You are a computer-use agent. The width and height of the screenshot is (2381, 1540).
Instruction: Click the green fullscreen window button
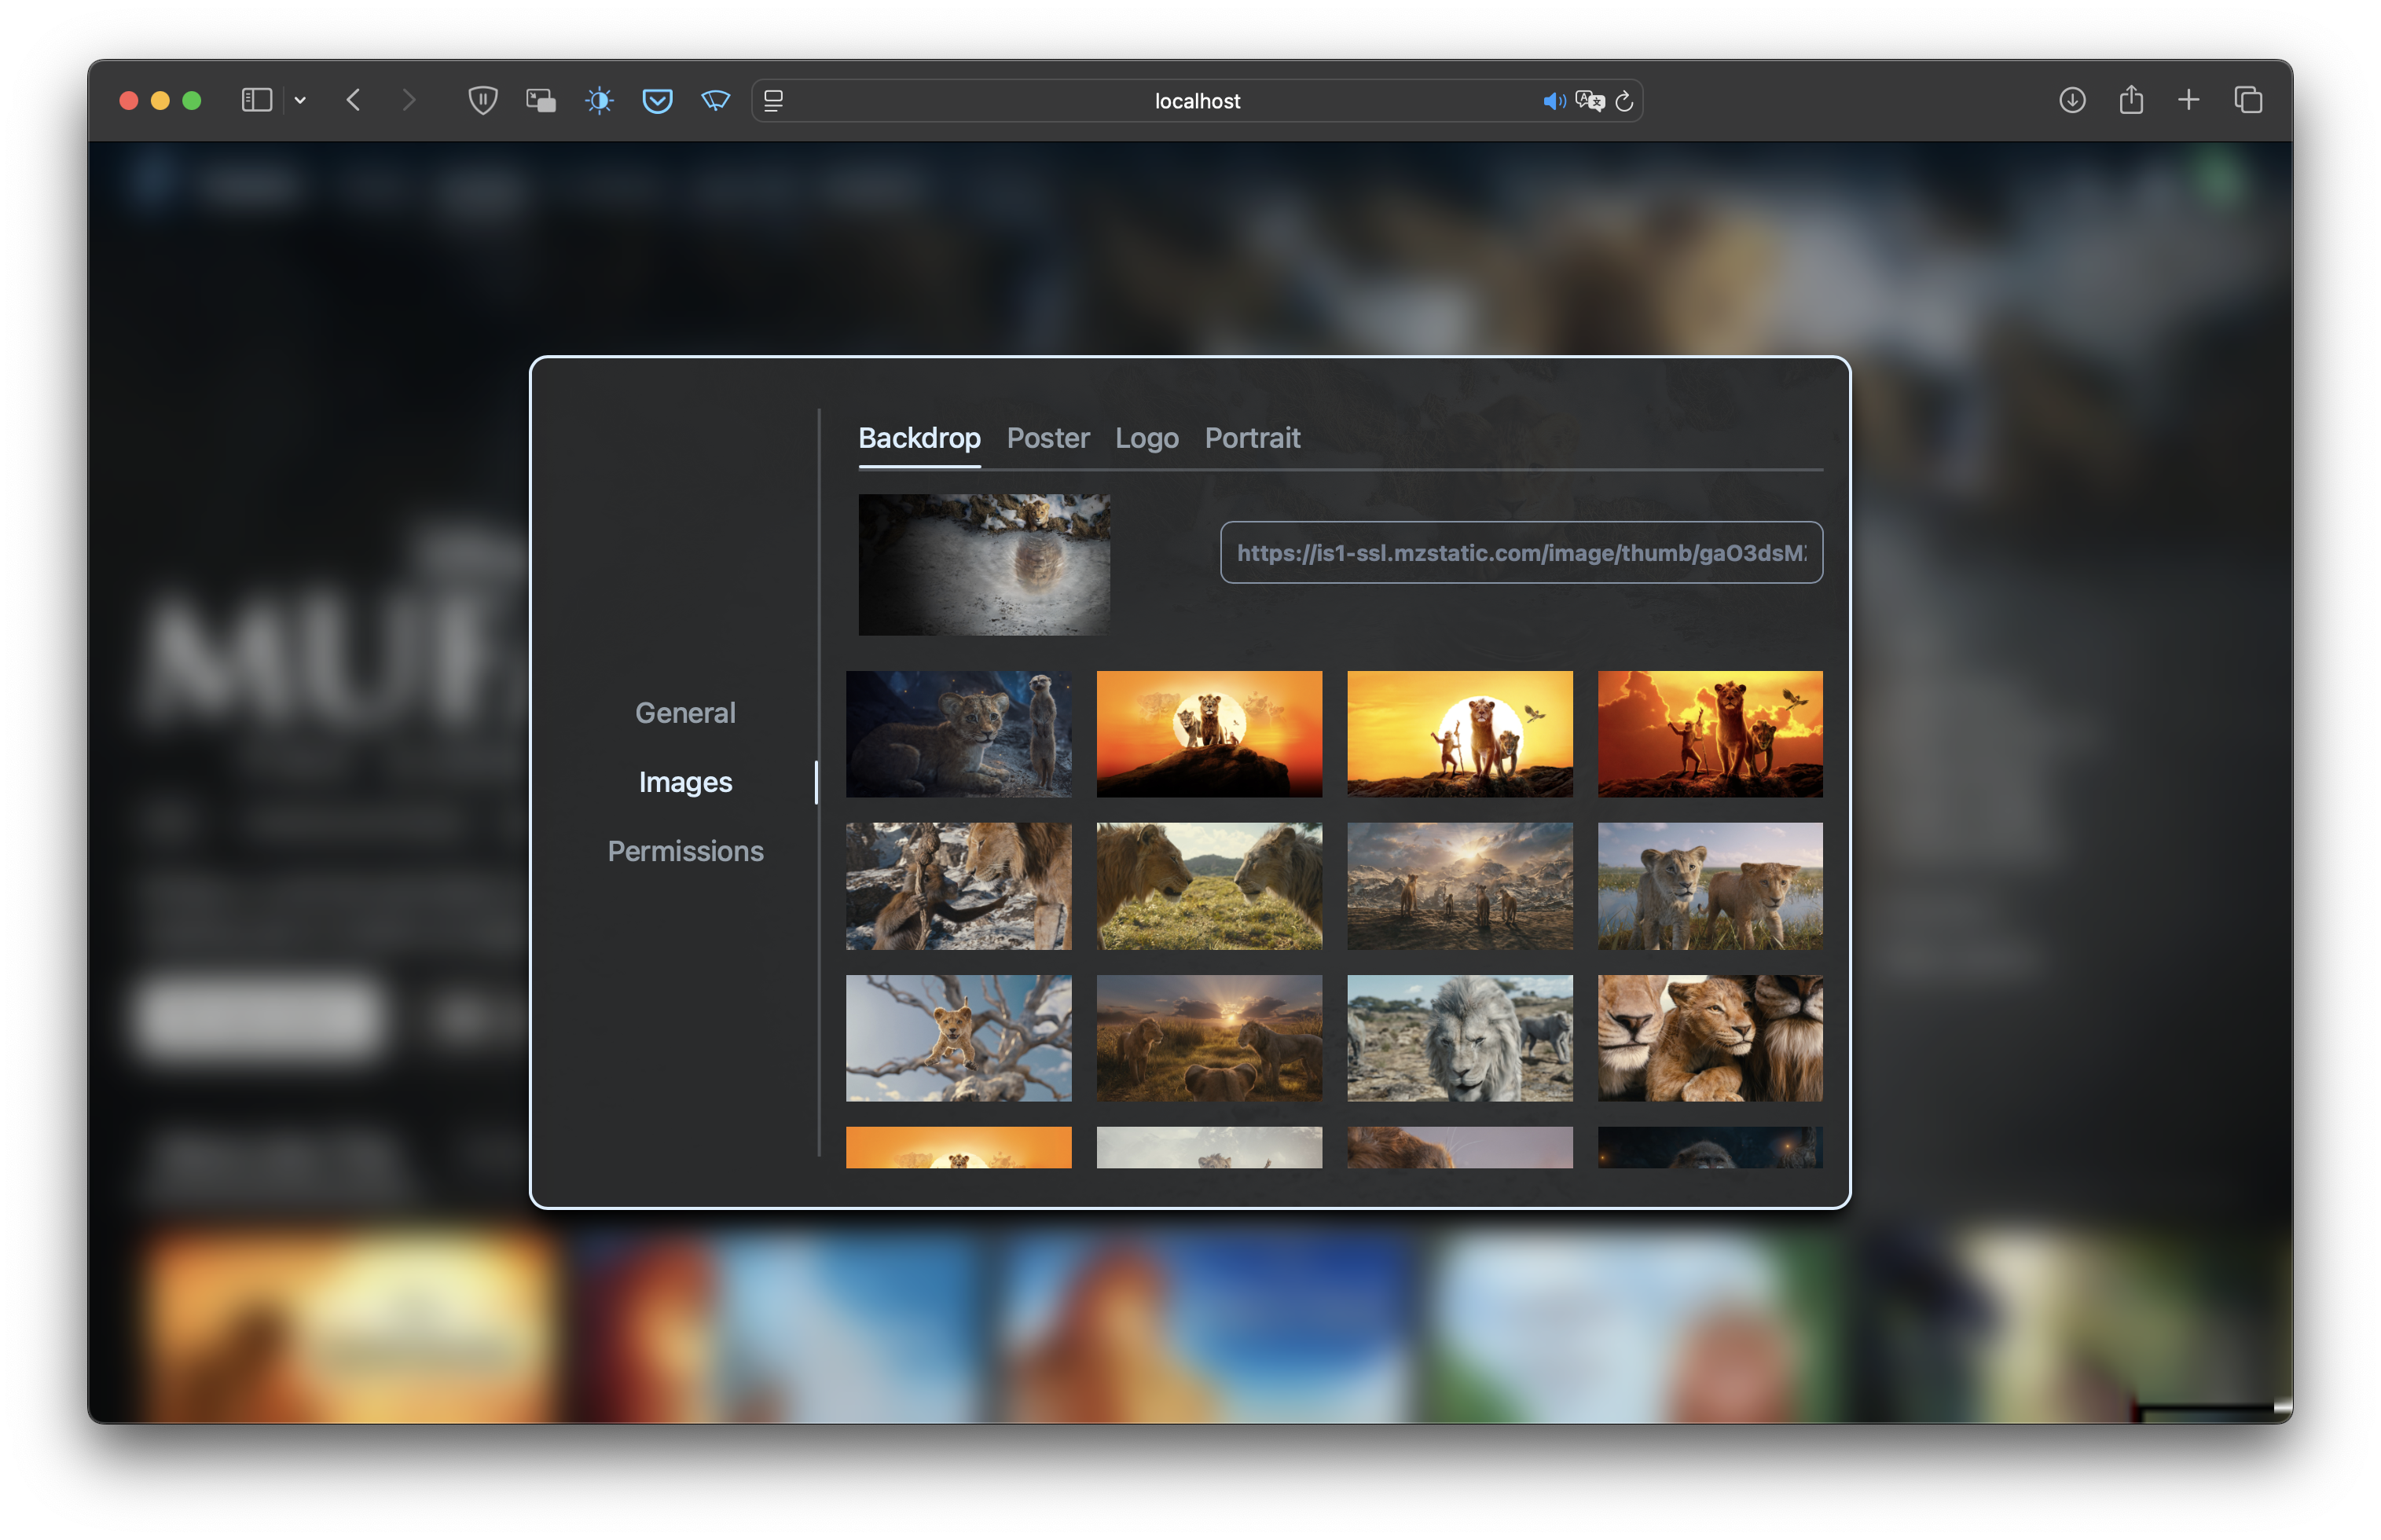click(x=192, y=100)
